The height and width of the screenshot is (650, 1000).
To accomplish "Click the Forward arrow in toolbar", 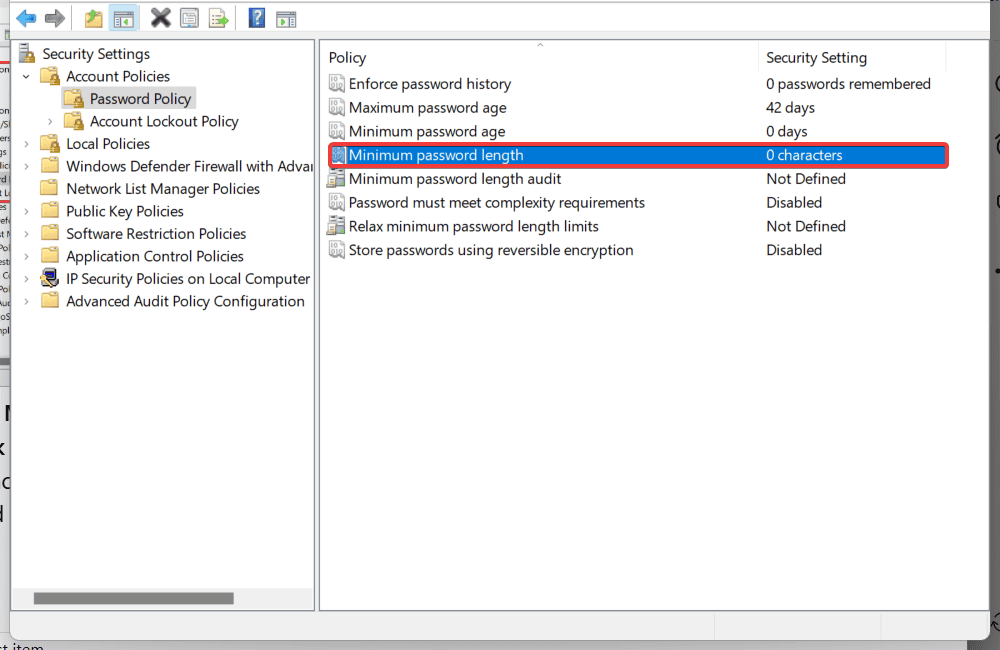I will pyautogui.click(x=55, y=18).
